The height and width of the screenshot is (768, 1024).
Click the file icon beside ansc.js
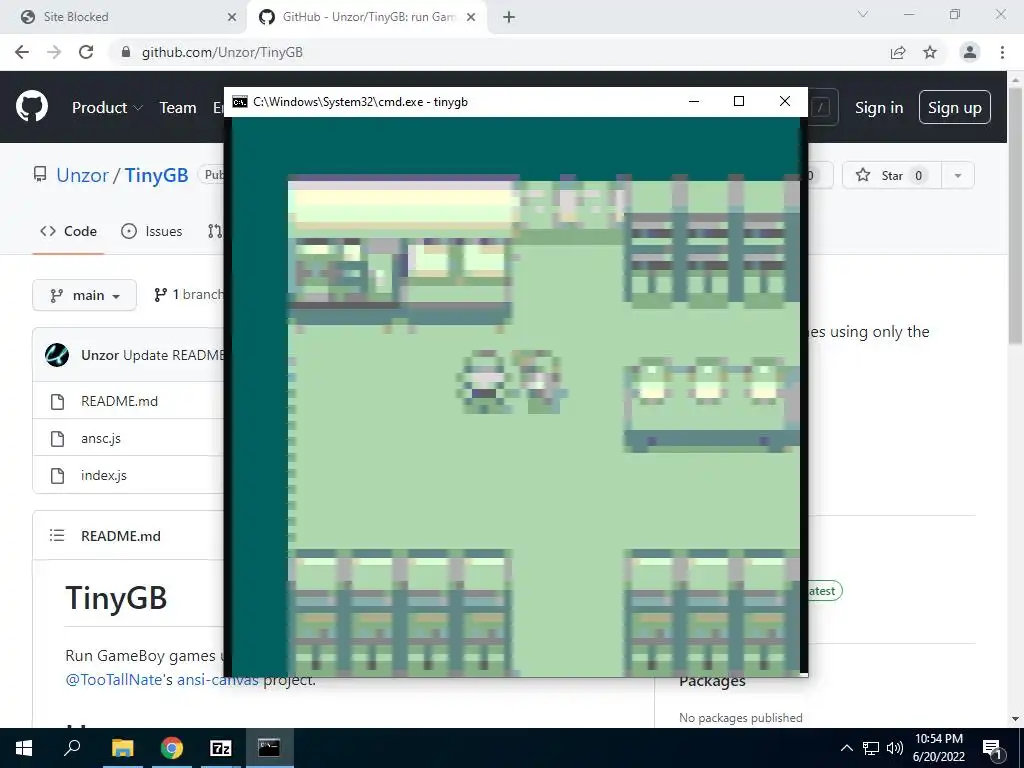click(57, 438)
